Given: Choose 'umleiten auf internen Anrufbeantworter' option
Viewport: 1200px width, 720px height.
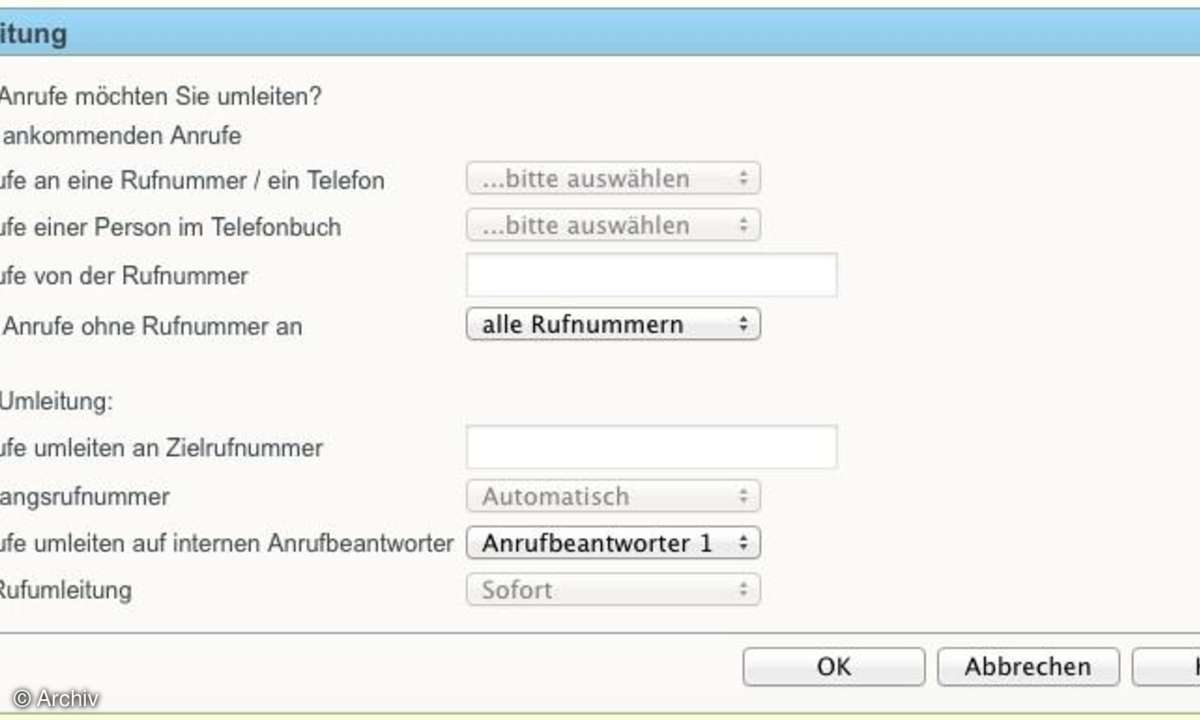Looking at the screenshot, I should coord(227,543).
